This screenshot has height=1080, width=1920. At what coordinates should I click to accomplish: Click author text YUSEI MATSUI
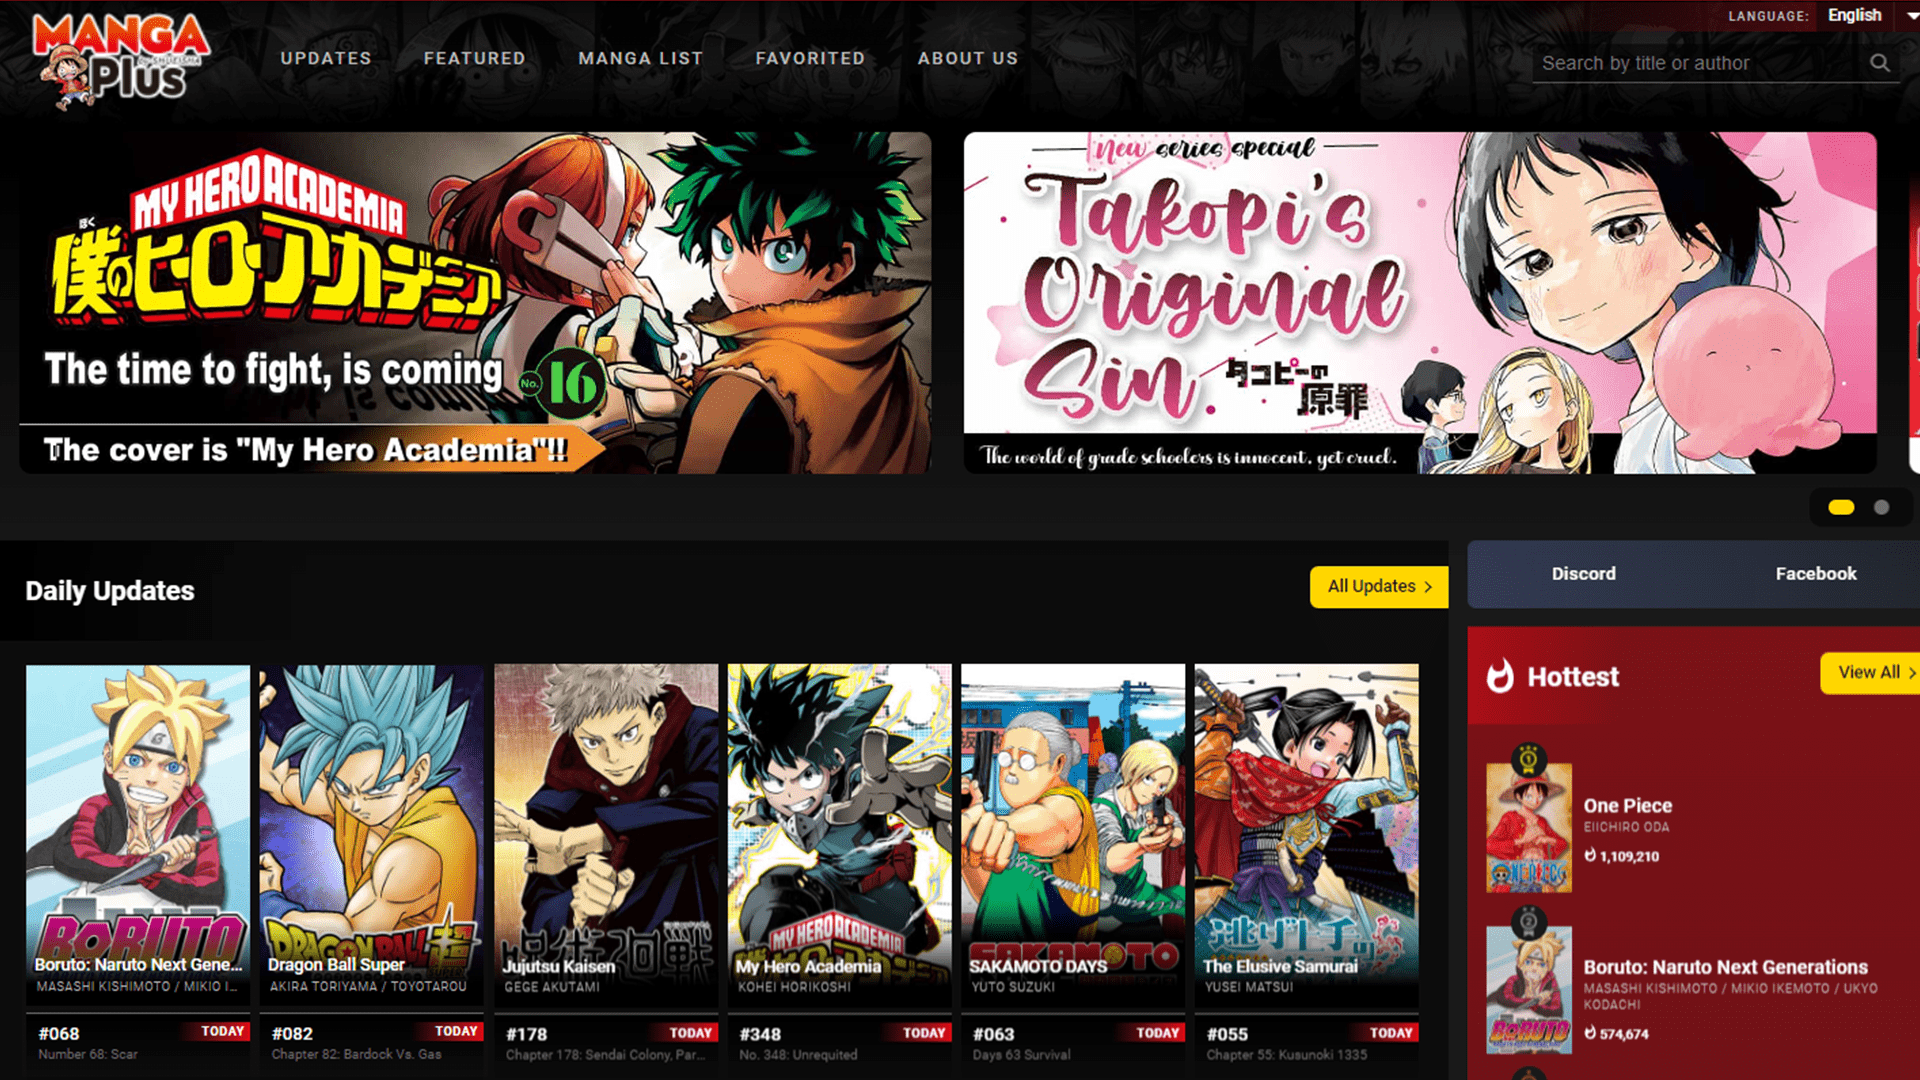1249,987
